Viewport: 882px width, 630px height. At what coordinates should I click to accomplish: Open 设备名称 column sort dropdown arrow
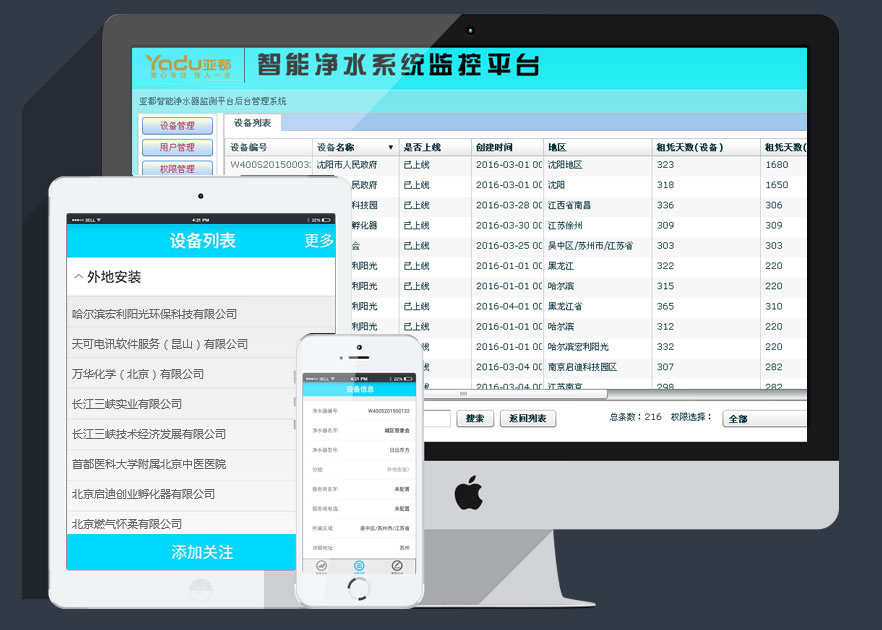point(390,147)
